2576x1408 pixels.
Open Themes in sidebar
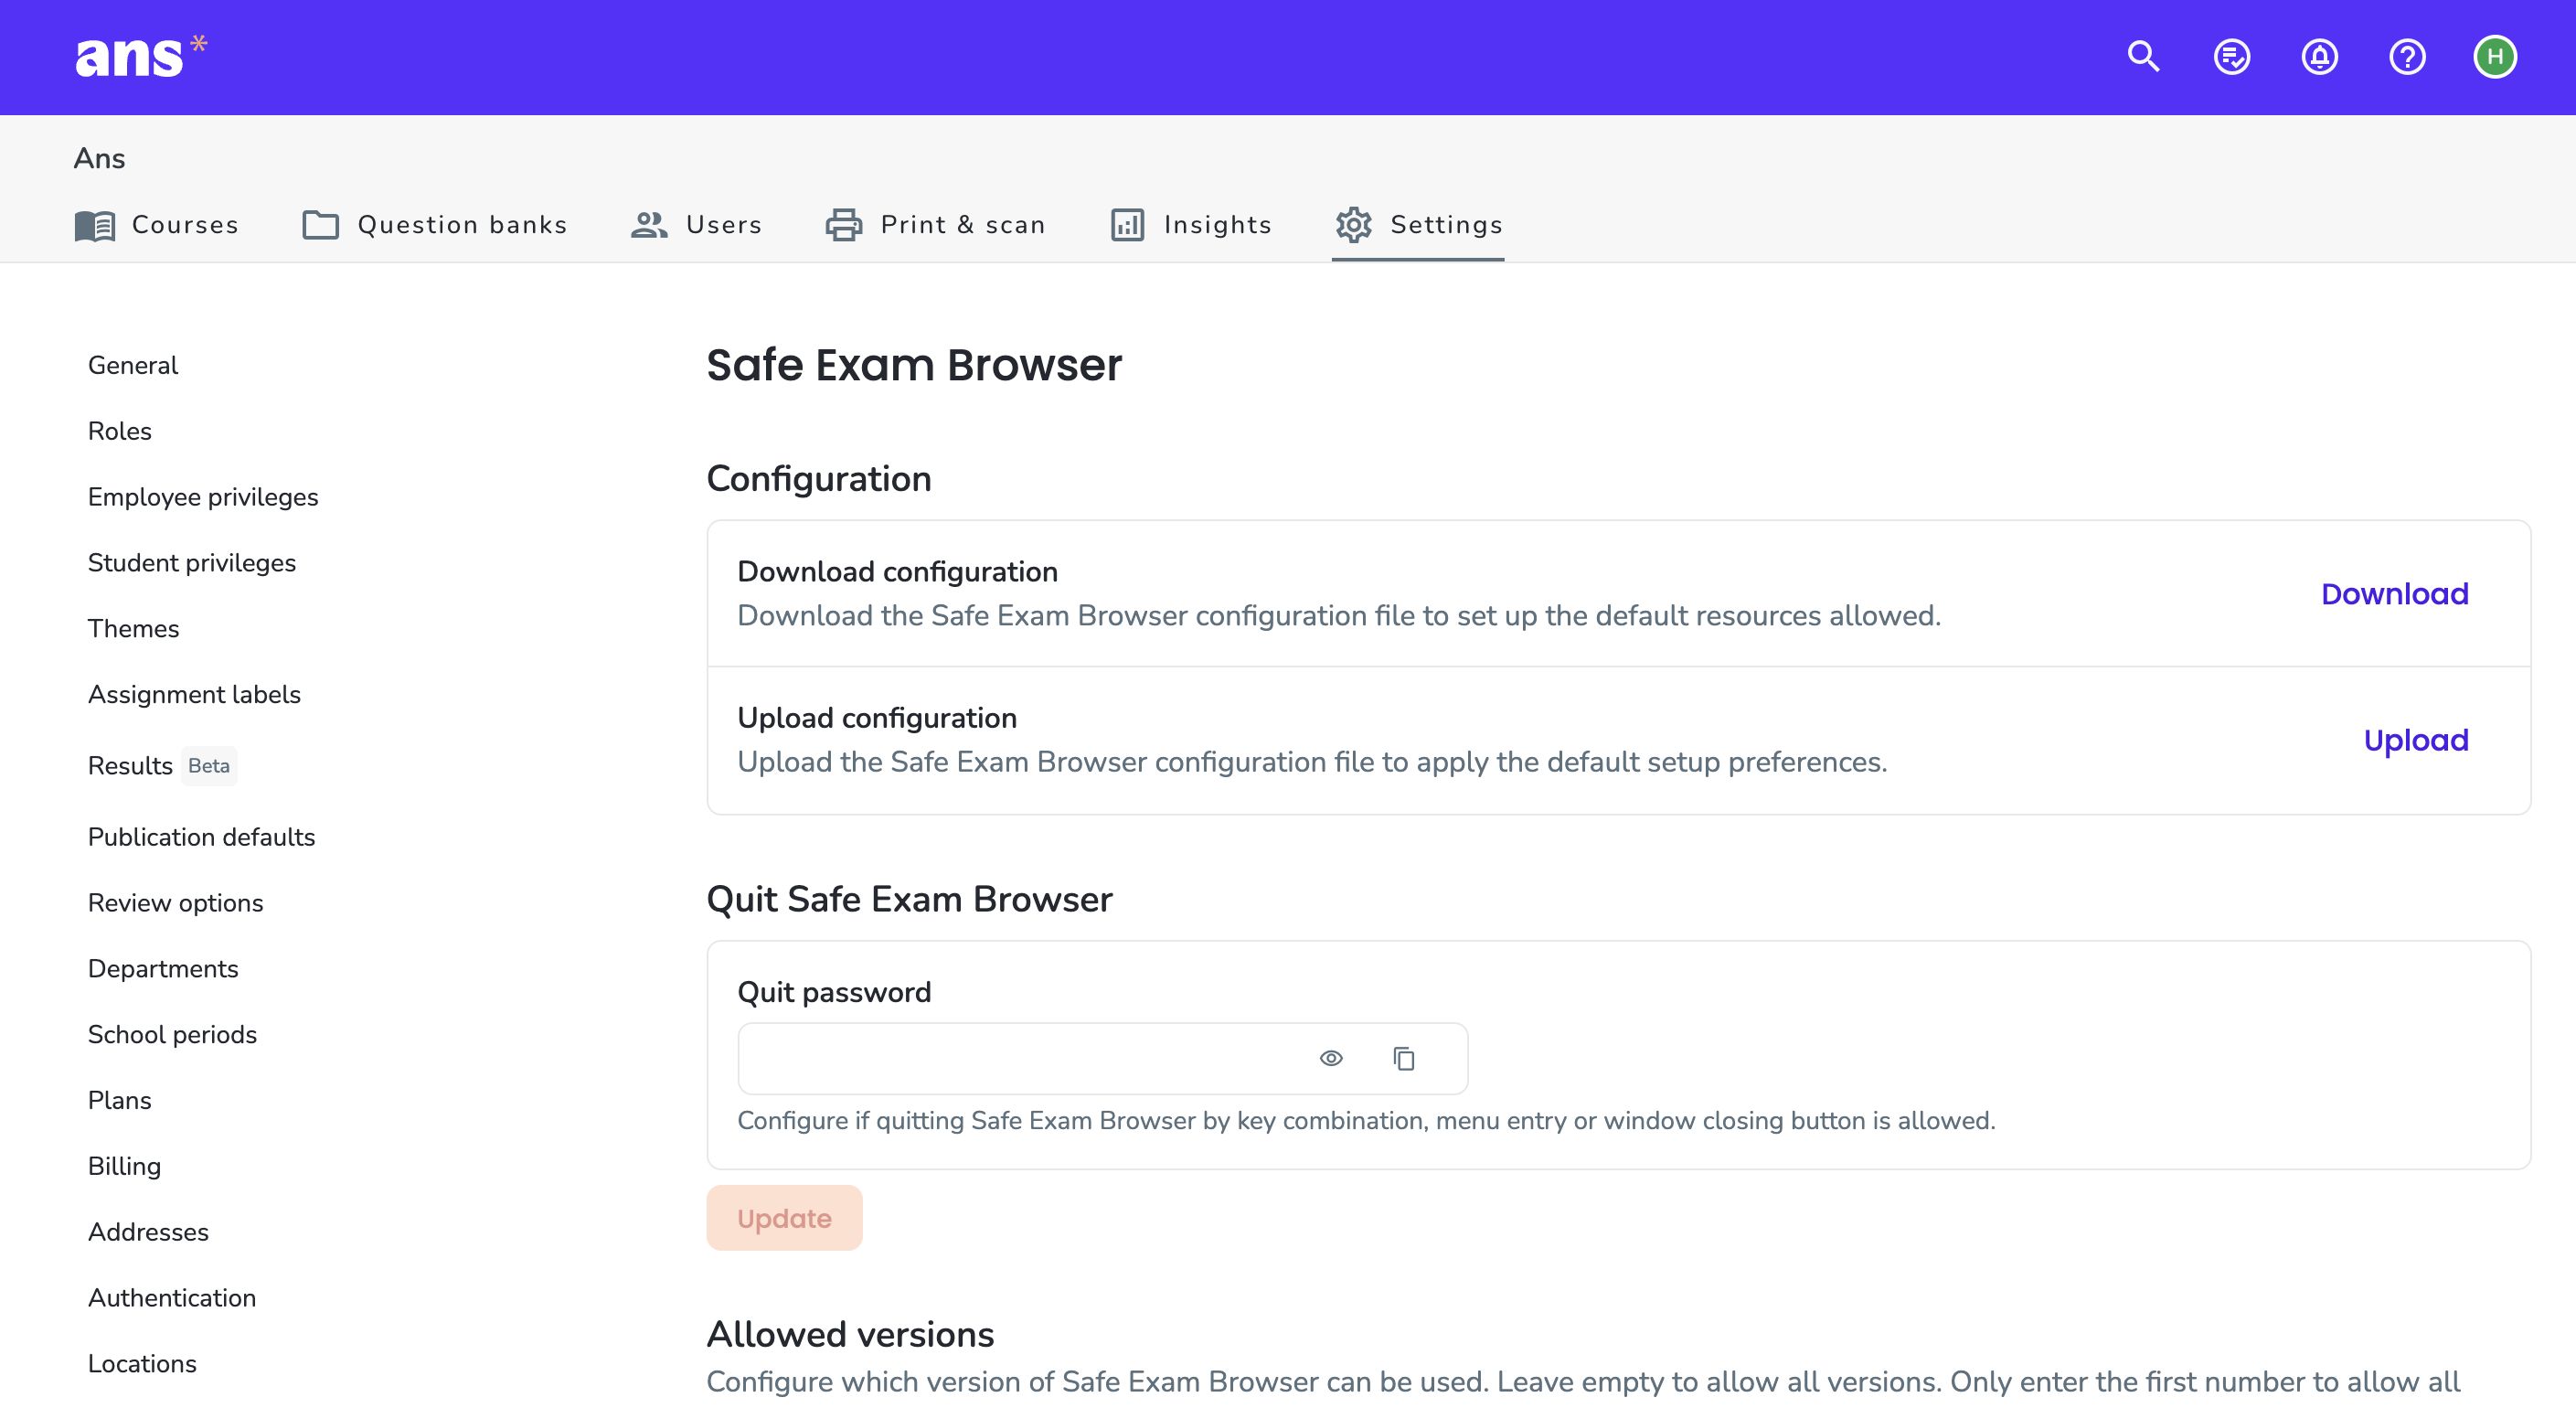[134, 629]
